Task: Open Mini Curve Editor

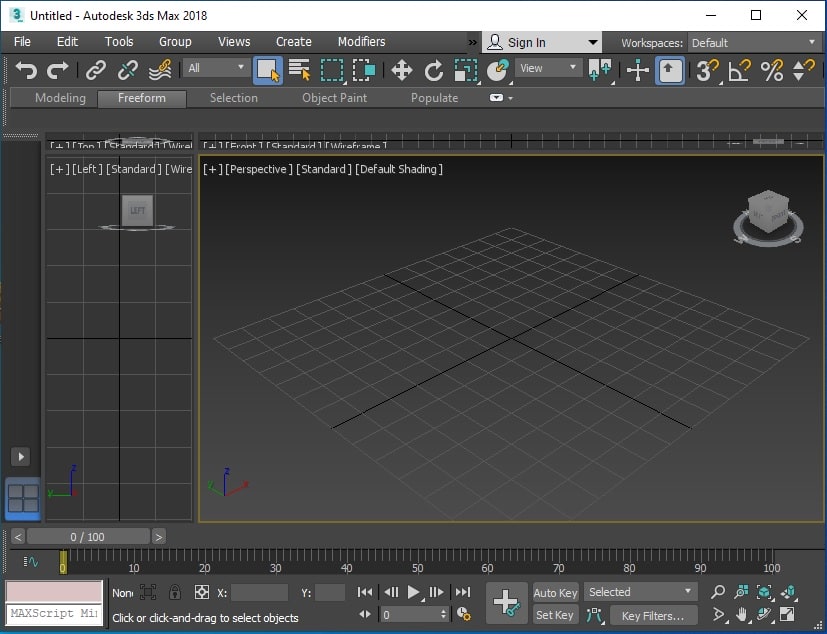Action: click(x=31, y=562)
